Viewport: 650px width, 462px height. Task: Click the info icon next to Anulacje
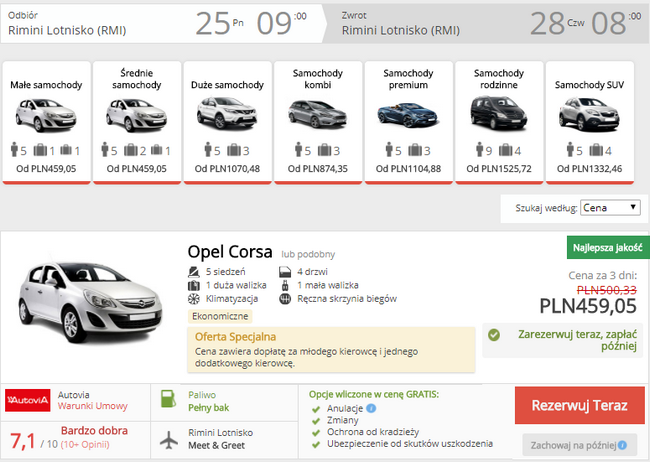click(371, 408)
